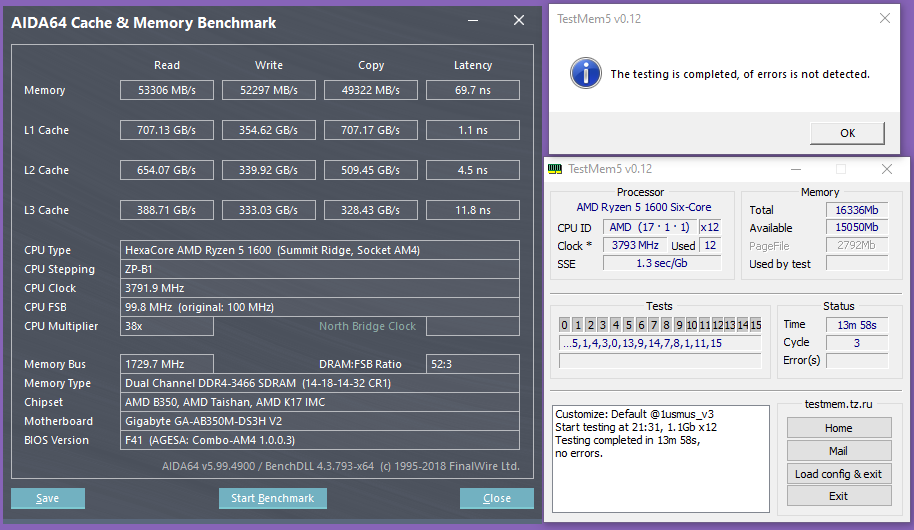Click the empty Error(s) field
The image size is (914, 530).
857,360
